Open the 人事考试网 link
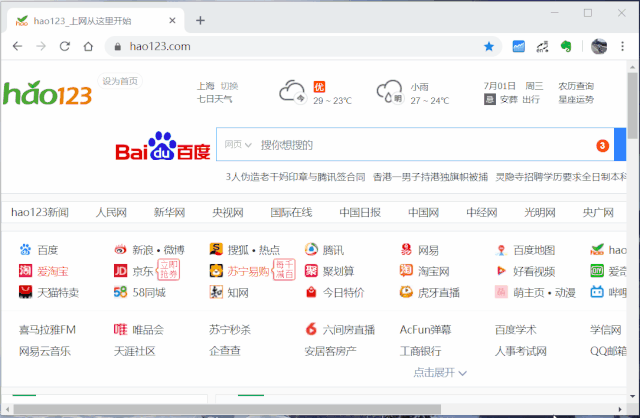This screenshot has height=418, width=640. [520, 351]
